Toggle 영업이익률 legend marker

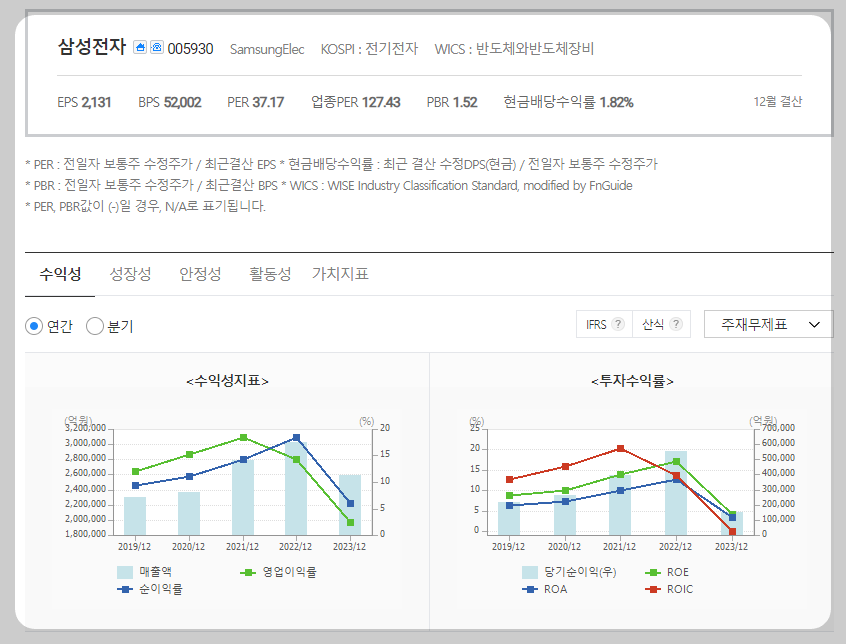(x=248, y=572)
